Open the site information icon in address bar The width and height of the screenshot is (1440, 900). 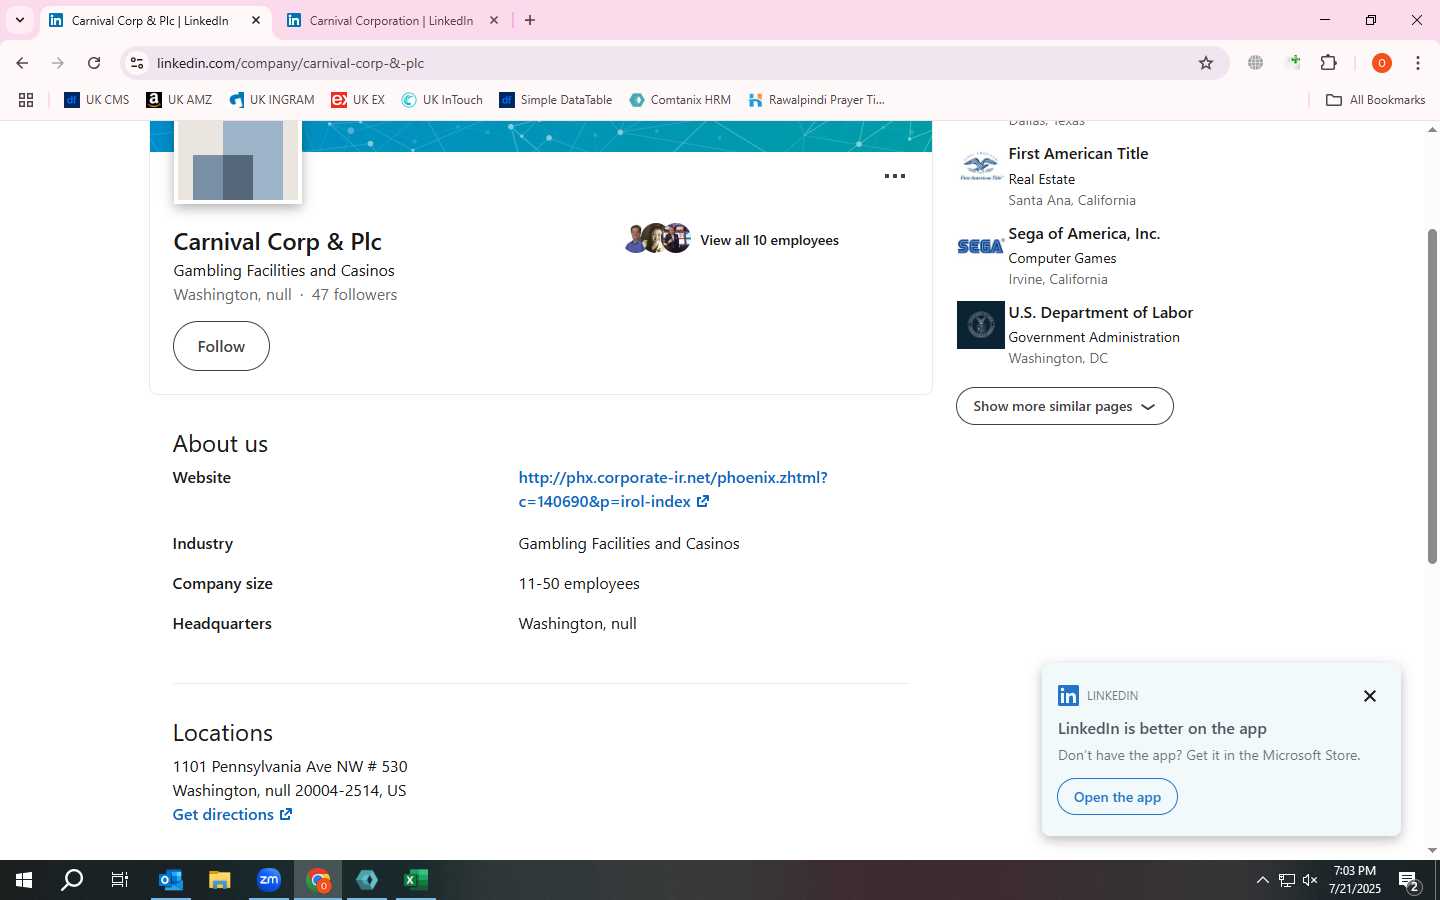click(x=137, y=63)
